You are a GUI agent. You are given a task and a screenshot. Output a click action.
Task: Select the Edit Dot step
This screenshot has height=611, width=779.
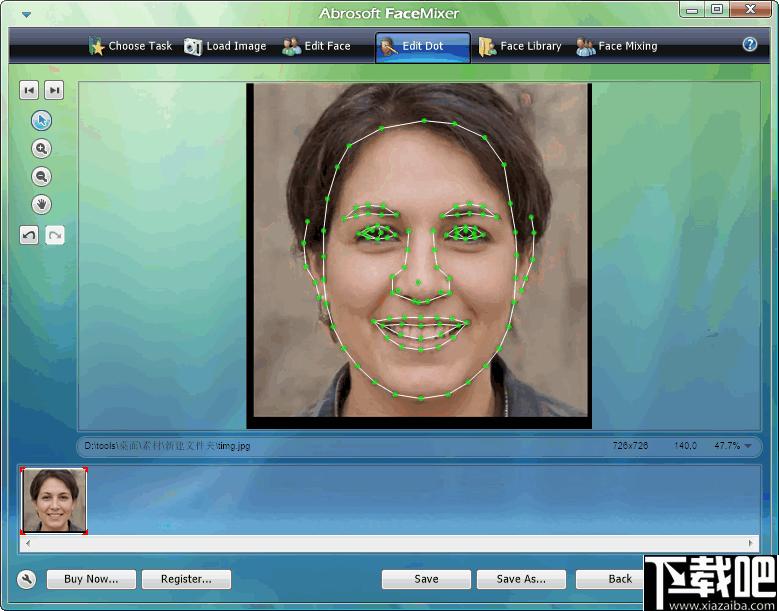point(422,47)
